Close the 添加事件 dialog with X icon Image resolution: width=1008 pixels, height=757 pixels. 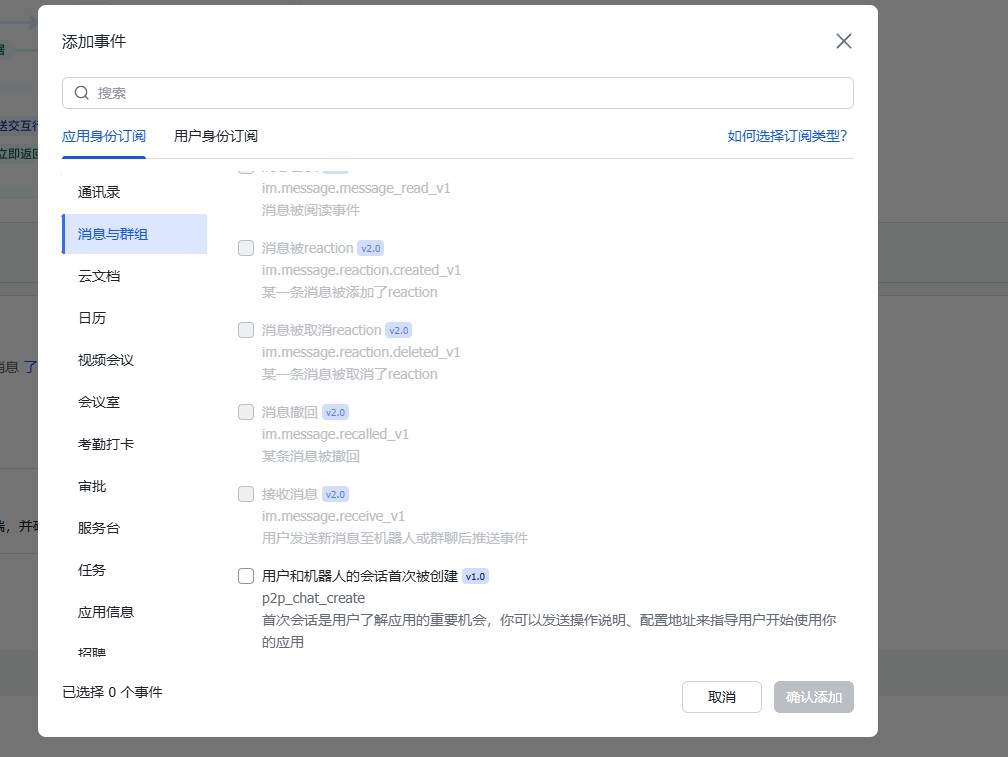point(843,41)
